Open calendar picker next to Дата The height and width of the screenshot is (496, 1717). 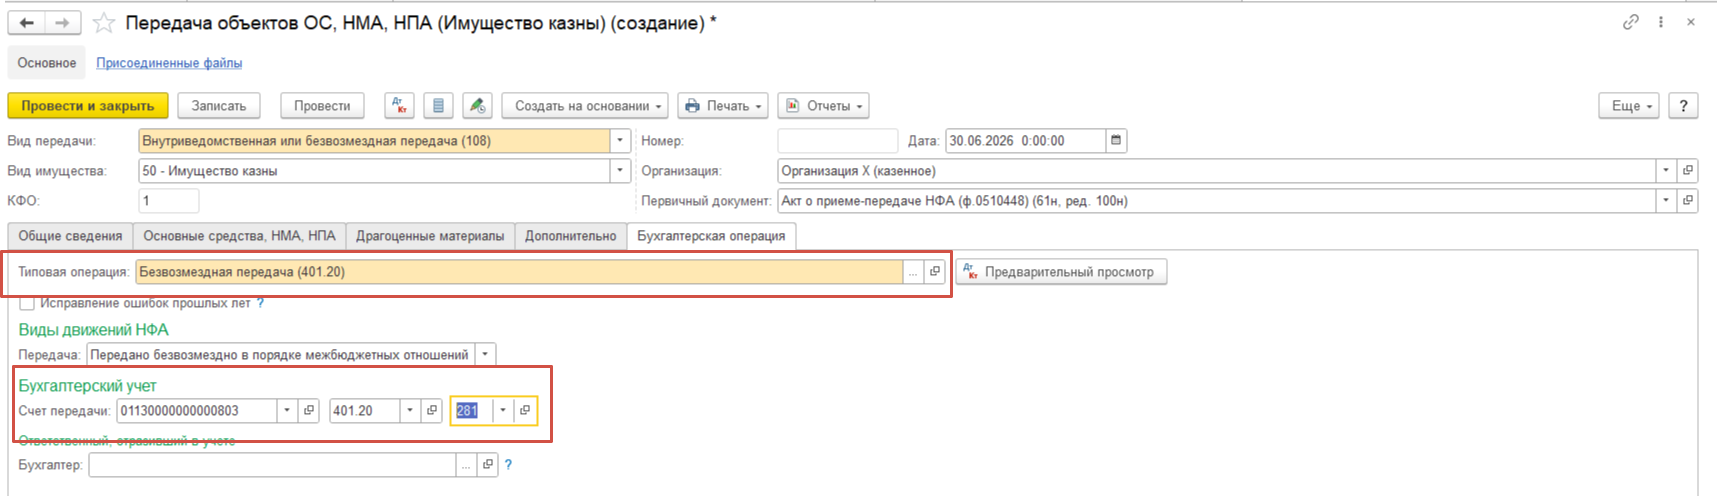coord(1116,141)
